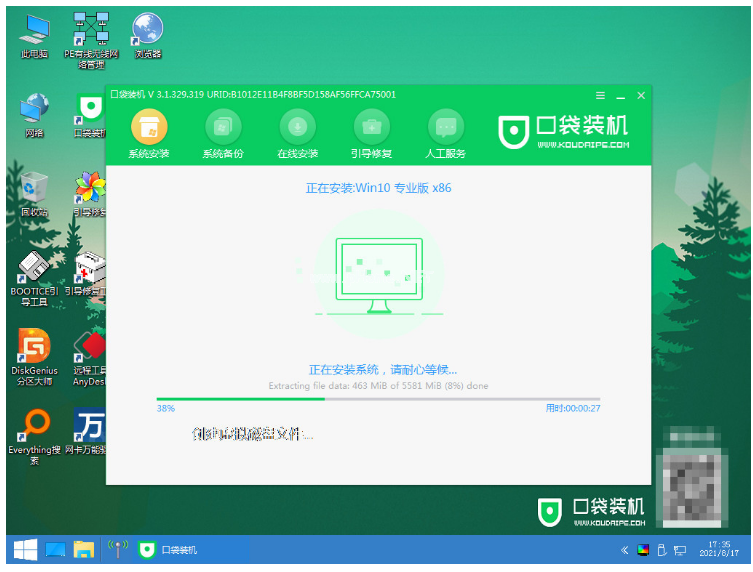
Task: Click the 人工服务 support icon
Action: click(446, 127)
